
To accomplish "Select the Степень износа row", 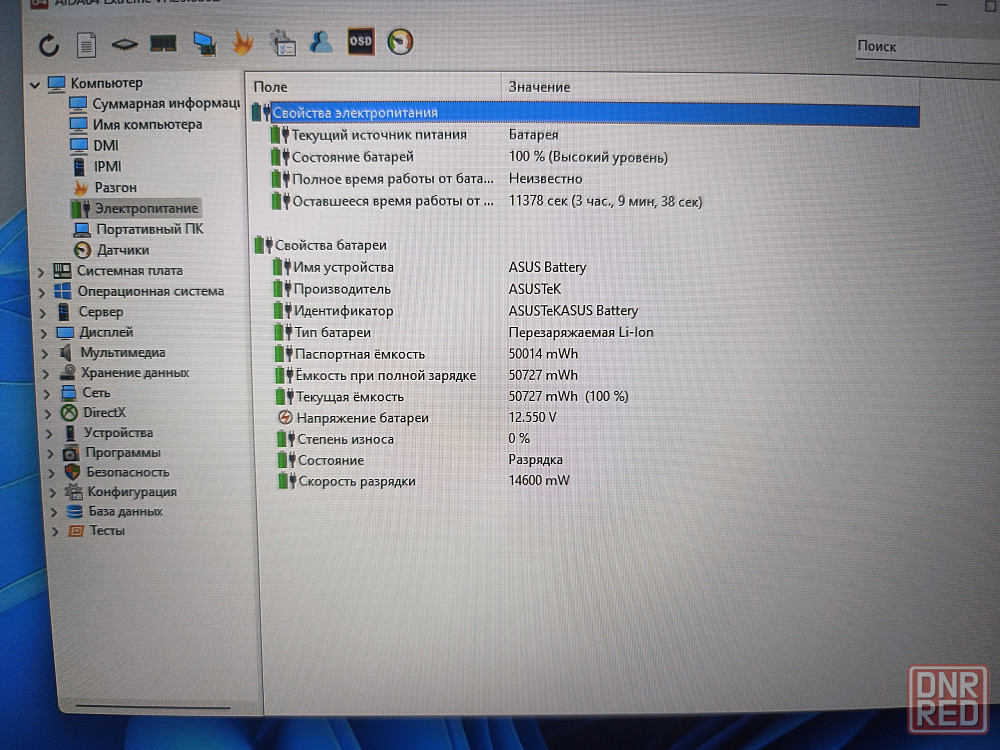I will [x=404, y=439].
